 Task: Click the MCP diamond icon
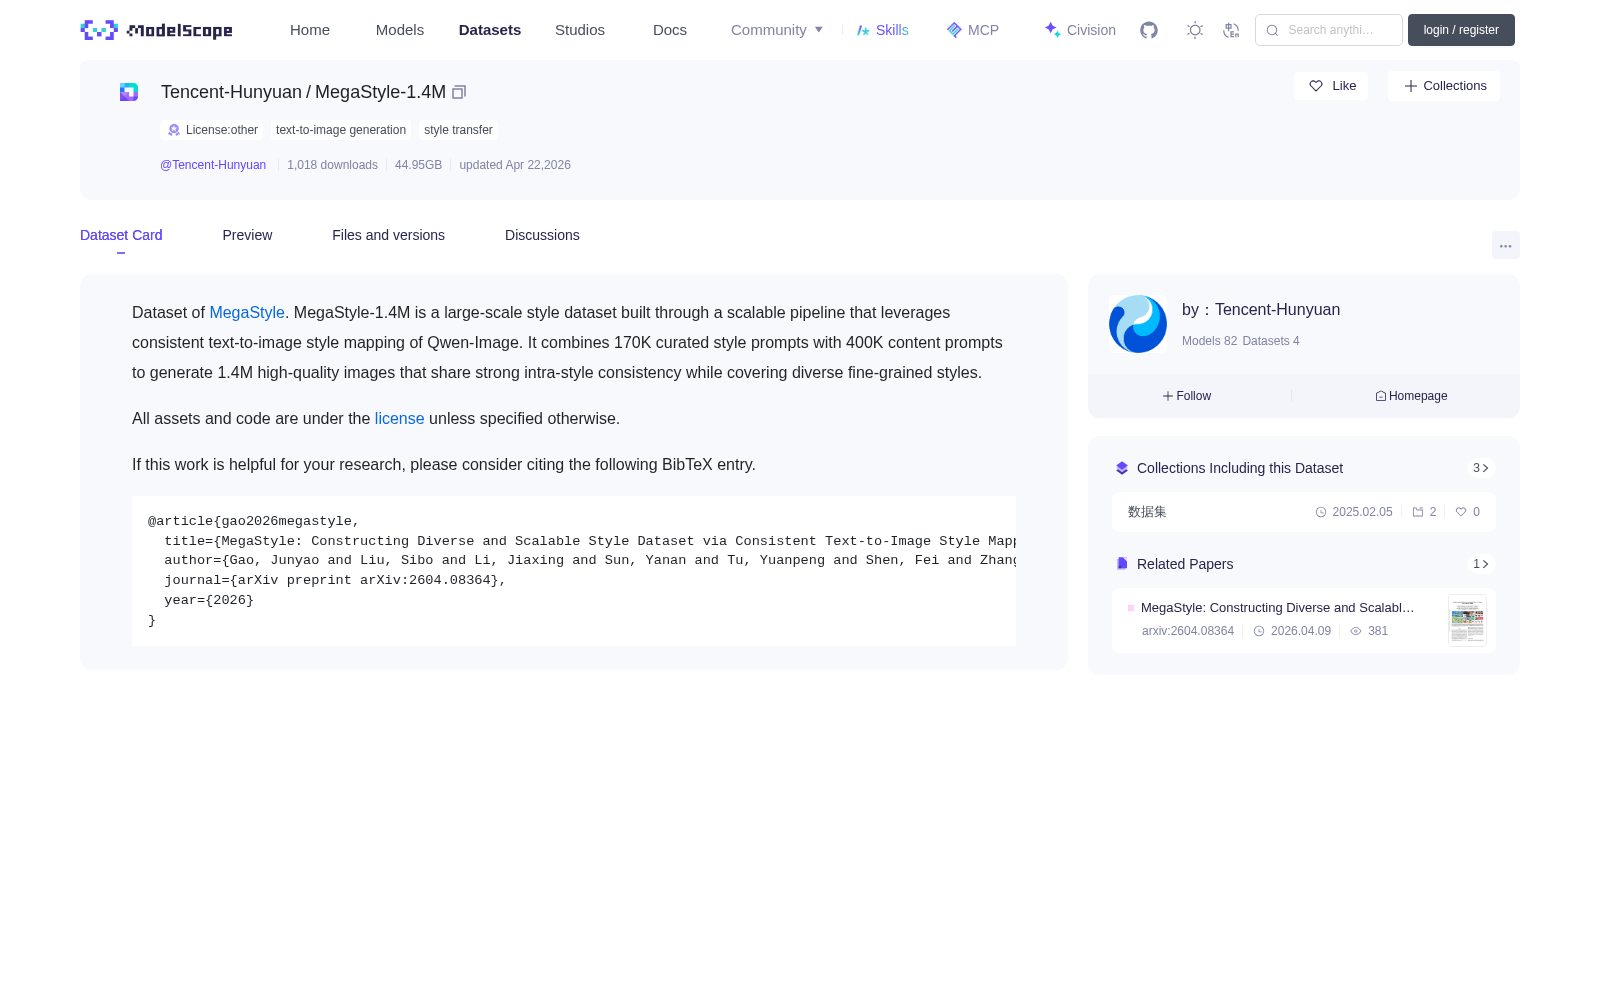tap(954, 30)
